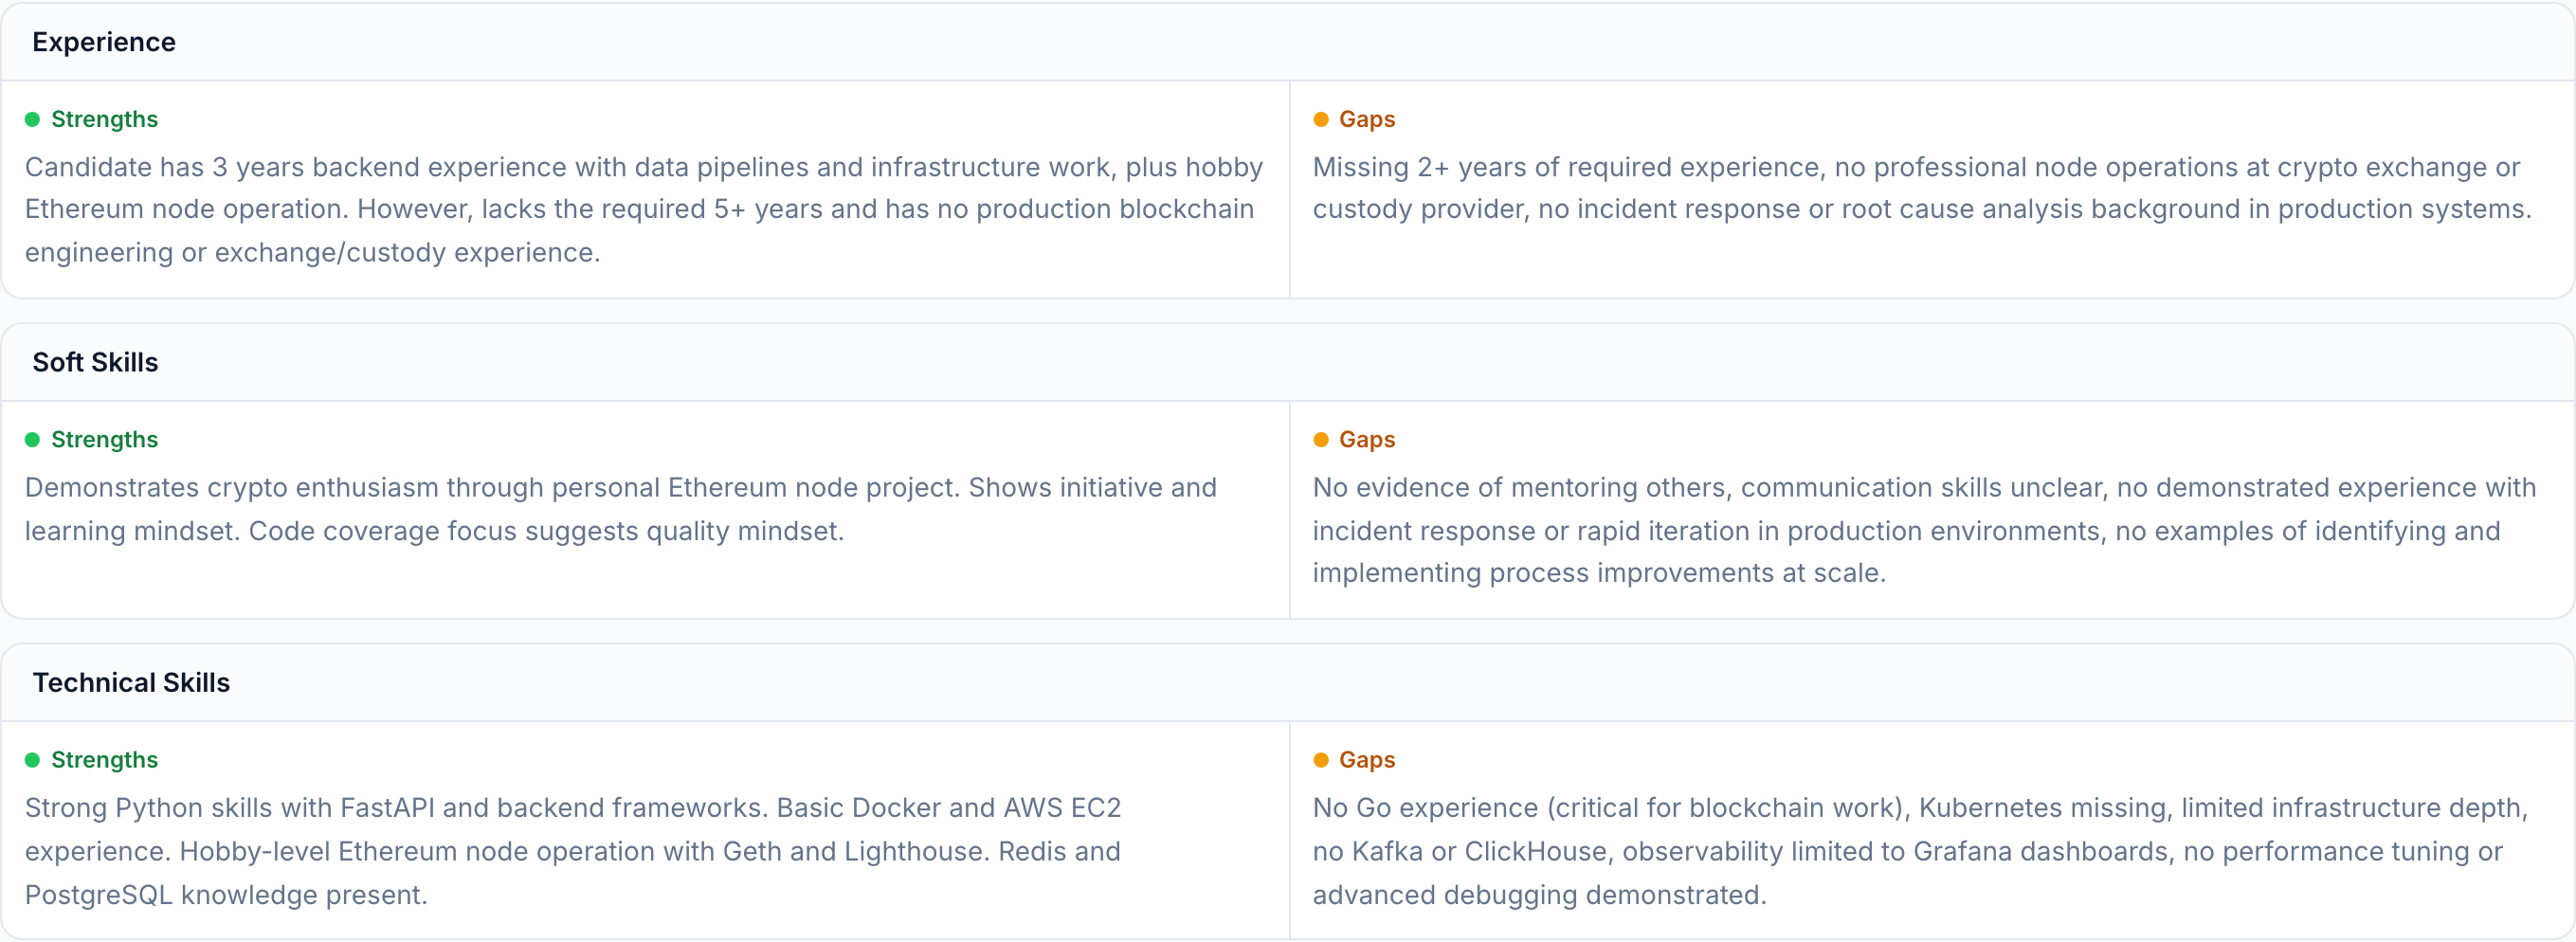The height and width of the screenshot is (942, 2576).
Task: Click the orange dot beside Technical Skills Gaps
Action: tap(1320, 760)
